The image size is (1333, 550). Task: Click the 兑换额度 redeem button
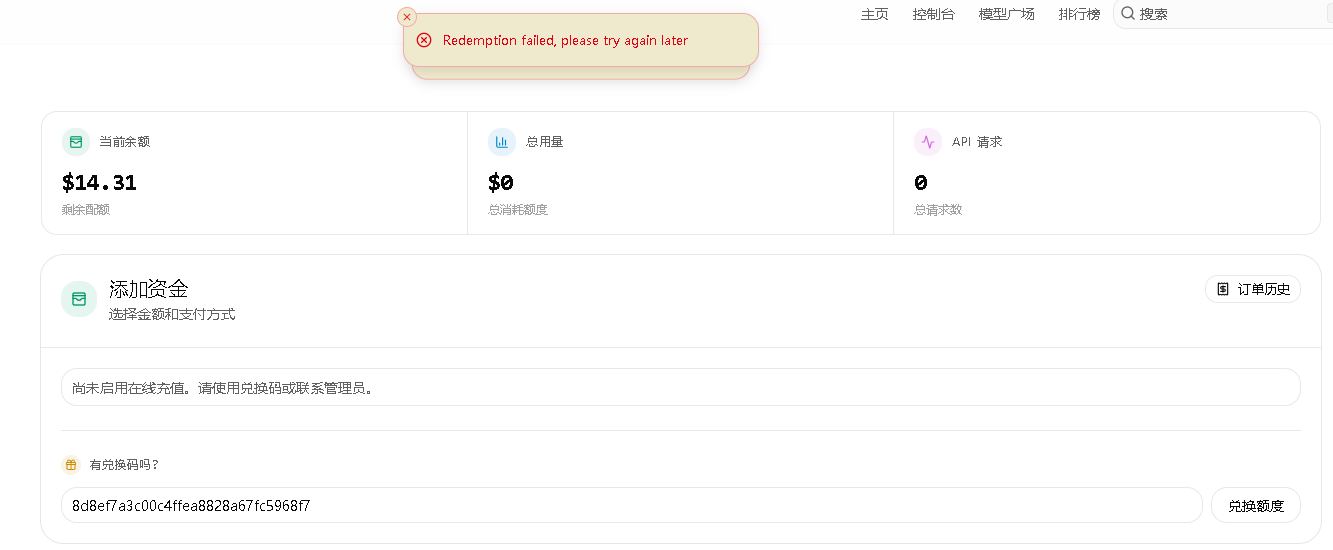pyautogui.click(x=1256, y=506)
